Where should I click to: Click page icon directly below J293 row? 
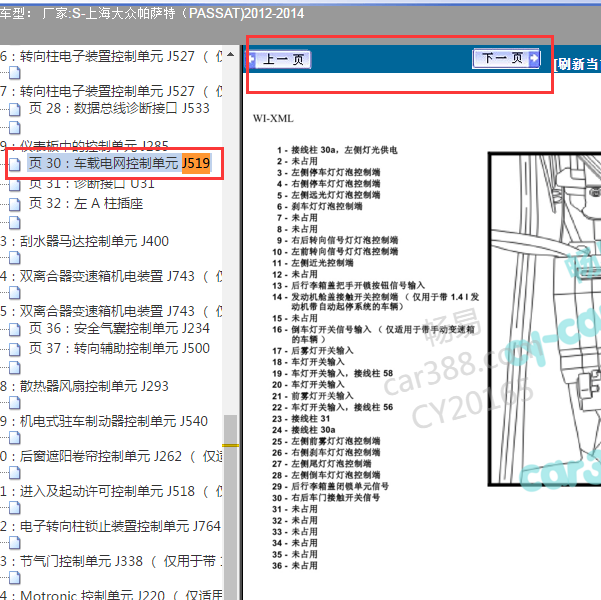15,403
